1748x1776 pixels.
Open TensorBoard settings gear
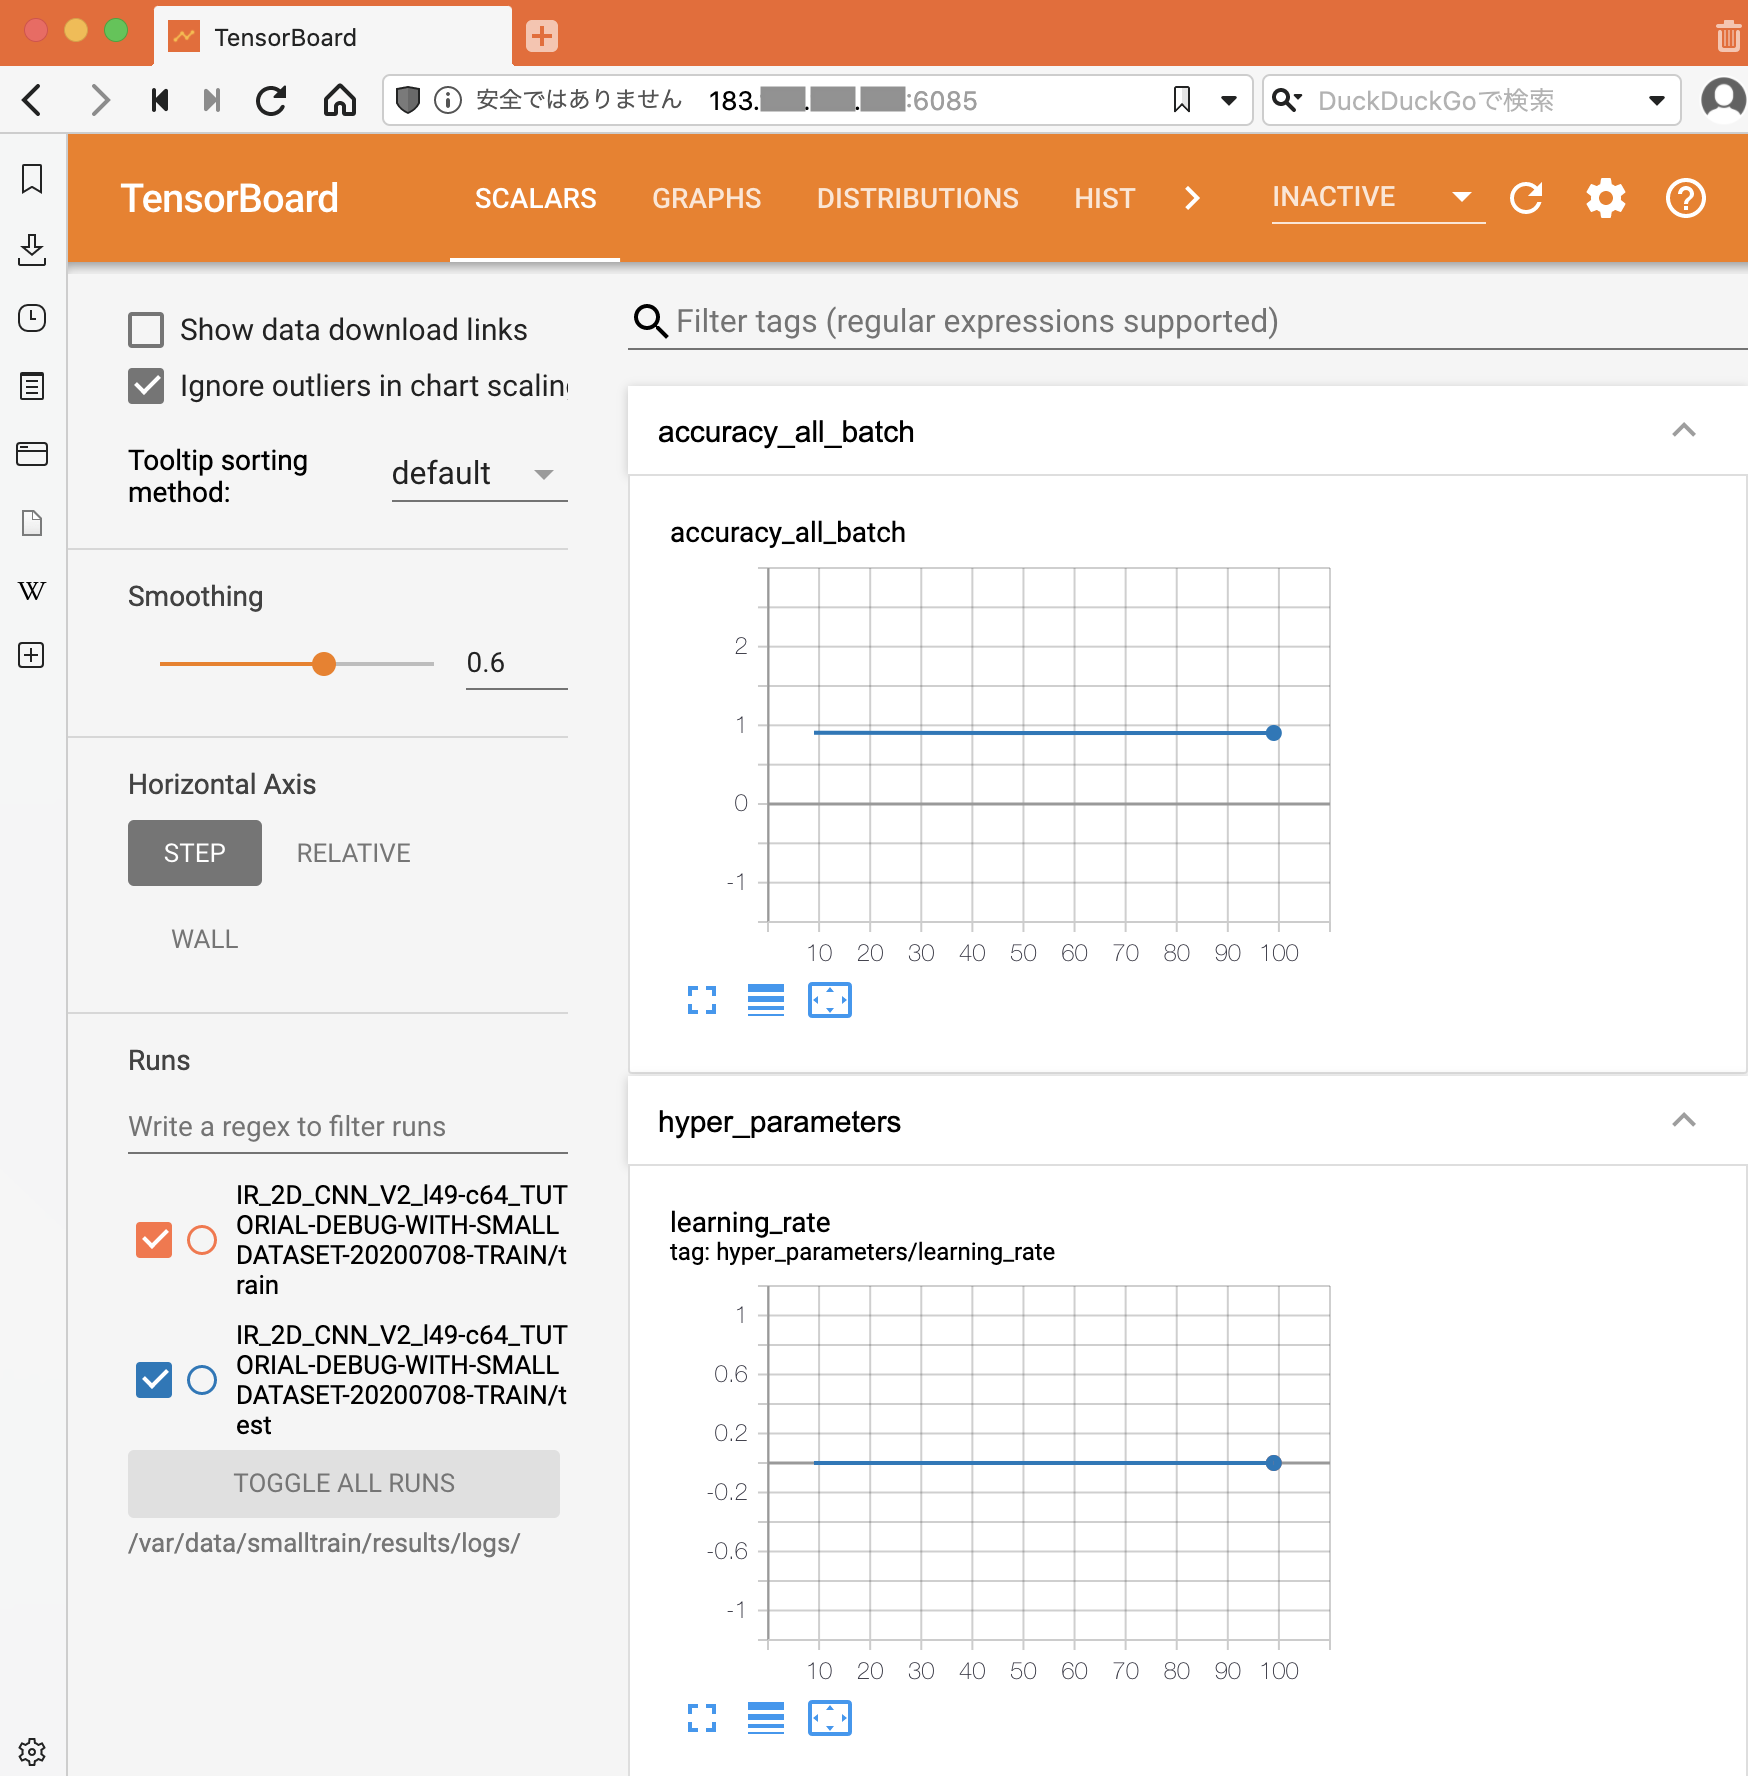point(1606,198)
